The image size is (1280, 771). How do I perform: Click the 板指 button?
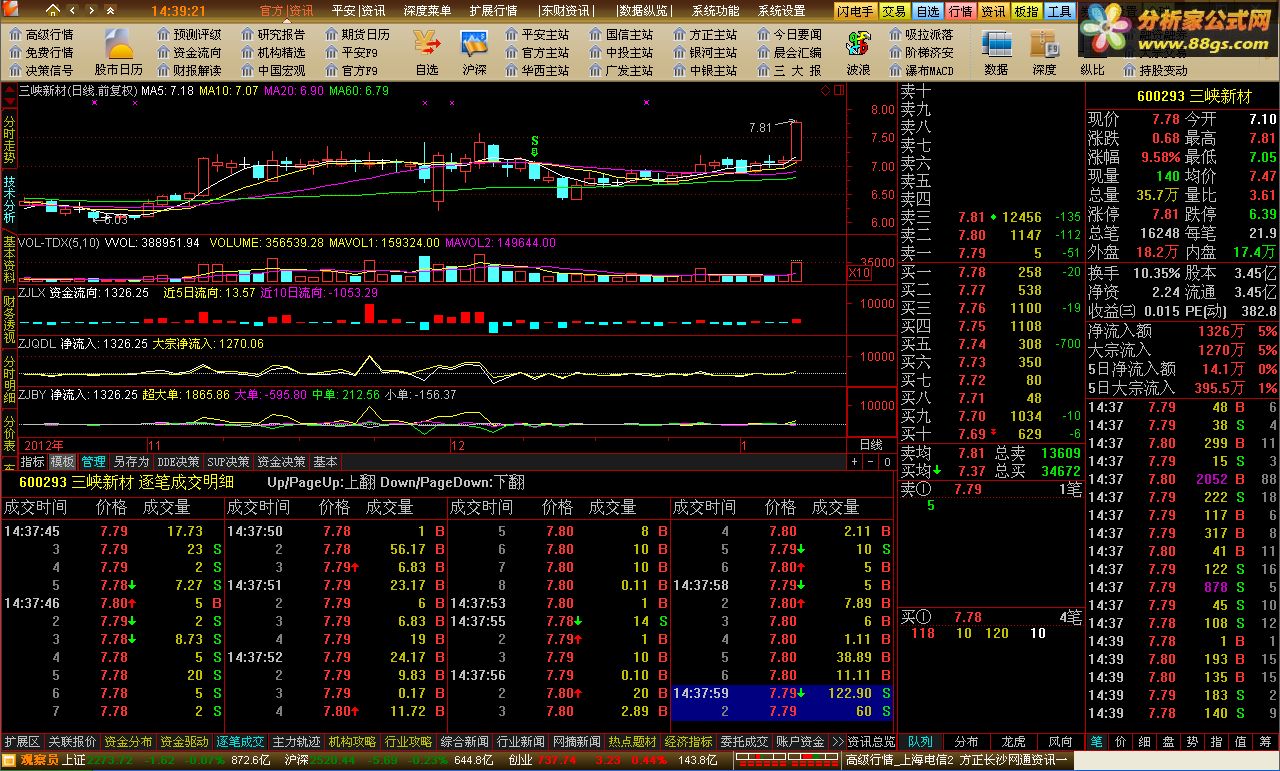pos(1026,11)
